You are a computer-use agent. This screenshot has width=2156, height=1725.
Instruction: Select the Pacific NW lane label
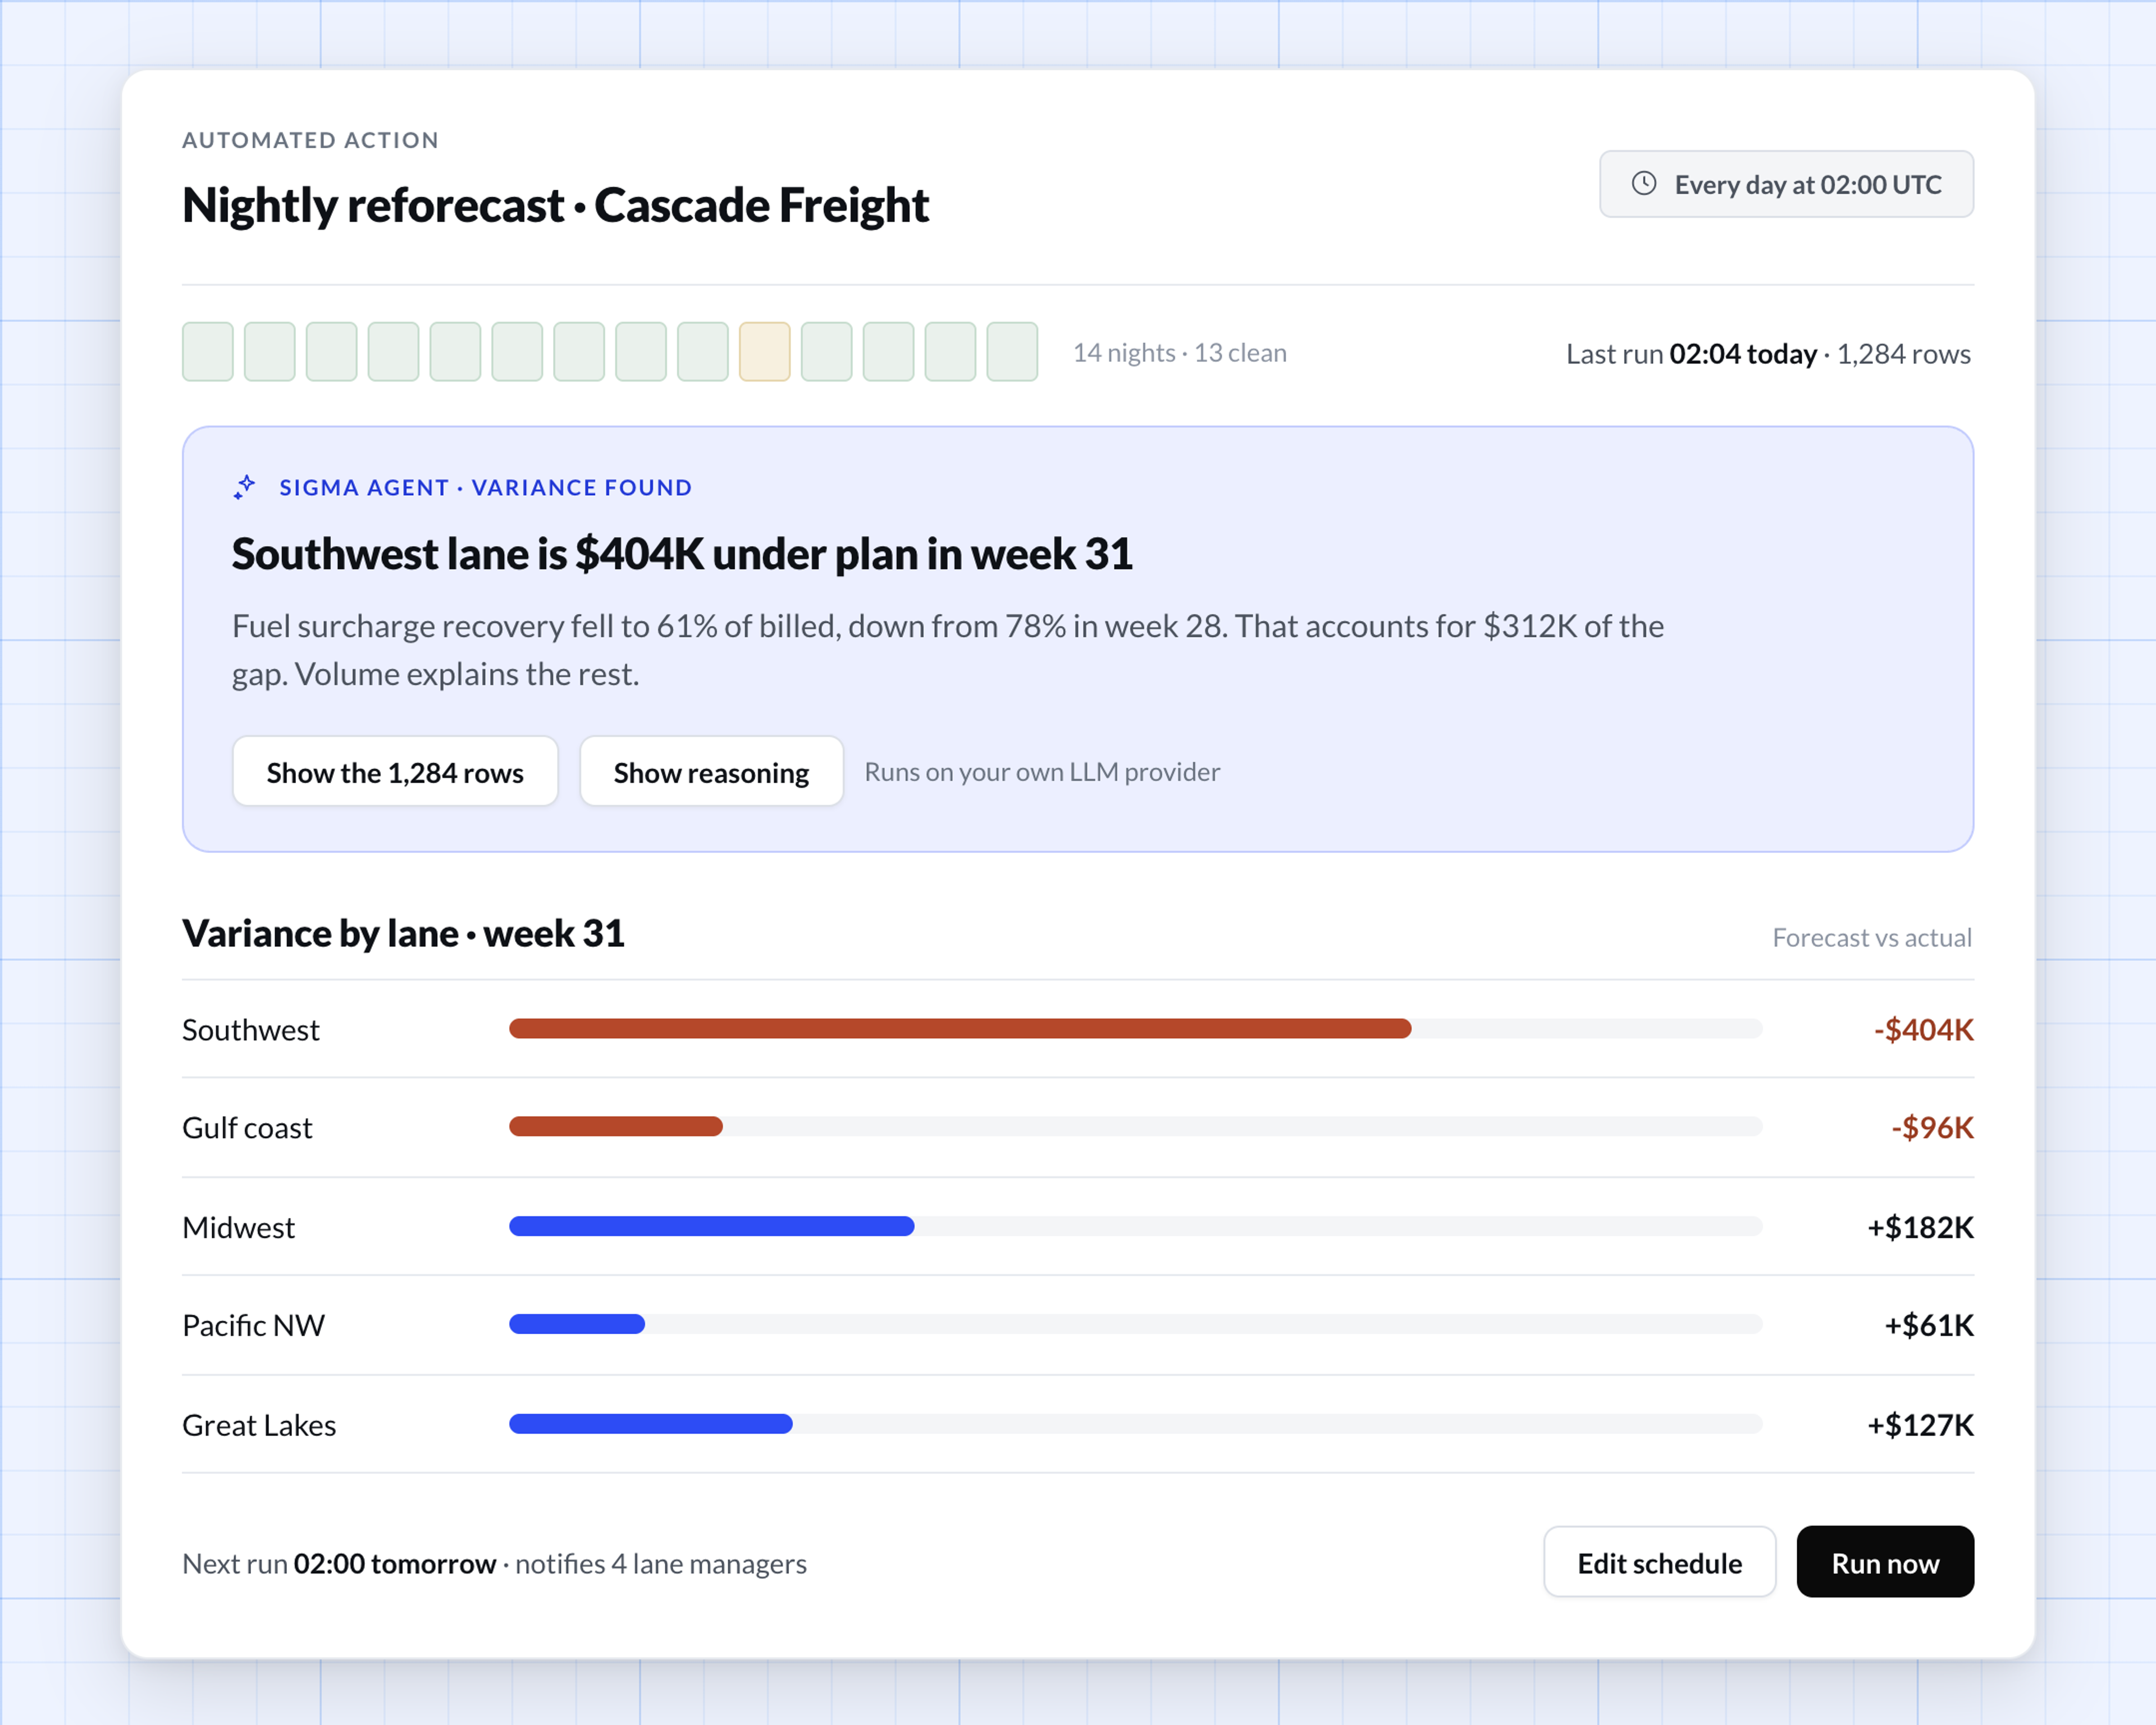coord(253,1325)
